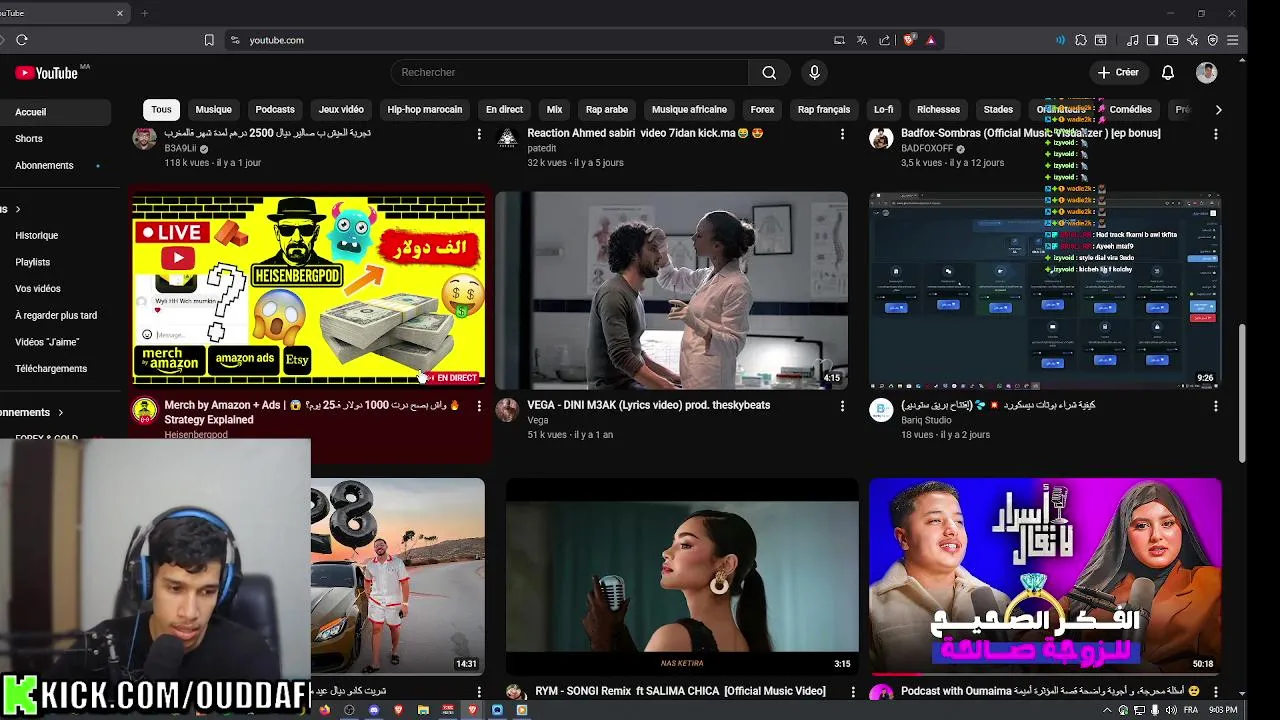
Task: Expand the Abonnements sidebar section
Action: (60, 412)
